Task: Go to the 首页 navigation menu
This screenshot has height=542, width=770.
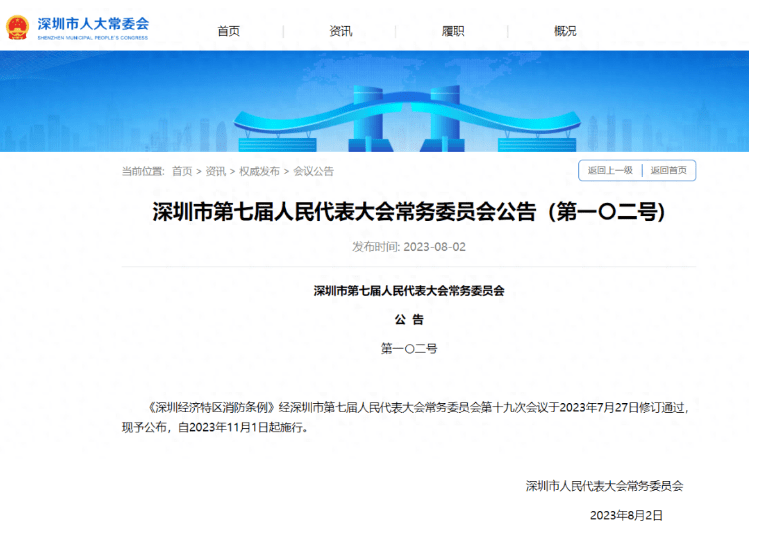Action: [x=229, y=31]
